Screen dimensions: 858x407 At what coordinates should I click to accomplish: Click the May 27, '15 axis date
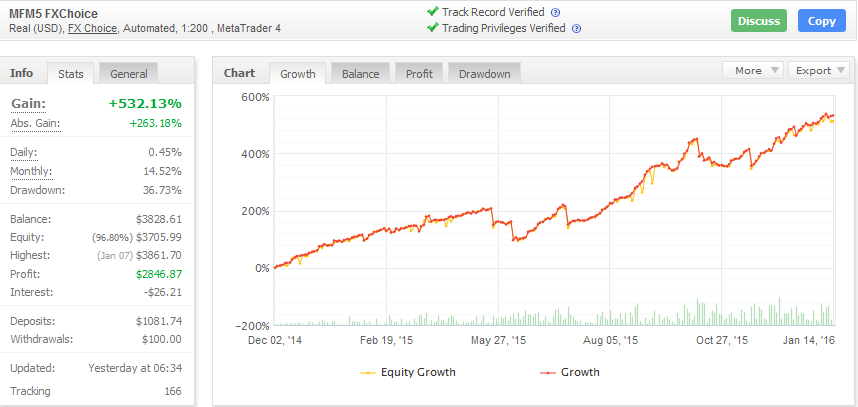(x=498, y=340)
